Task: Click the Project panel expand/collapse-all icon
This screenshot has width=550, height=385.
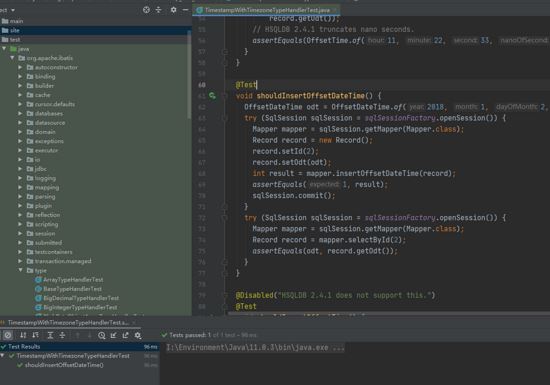Action: (159, 10)
